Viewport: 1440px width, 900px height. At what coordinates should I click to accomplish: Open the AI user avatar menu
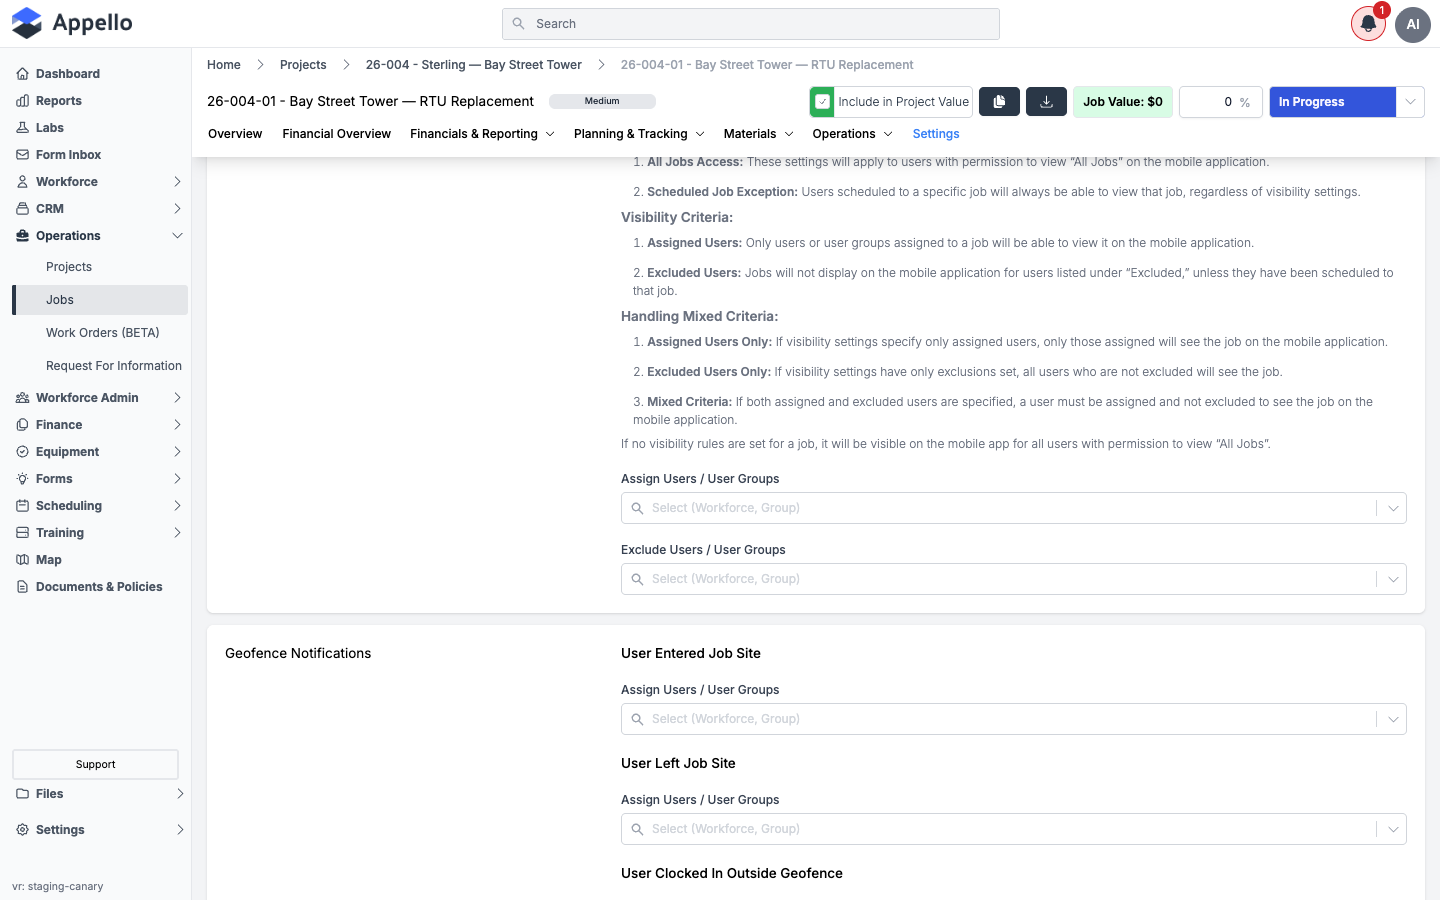pyautogui.click(x=1413, y=24)
